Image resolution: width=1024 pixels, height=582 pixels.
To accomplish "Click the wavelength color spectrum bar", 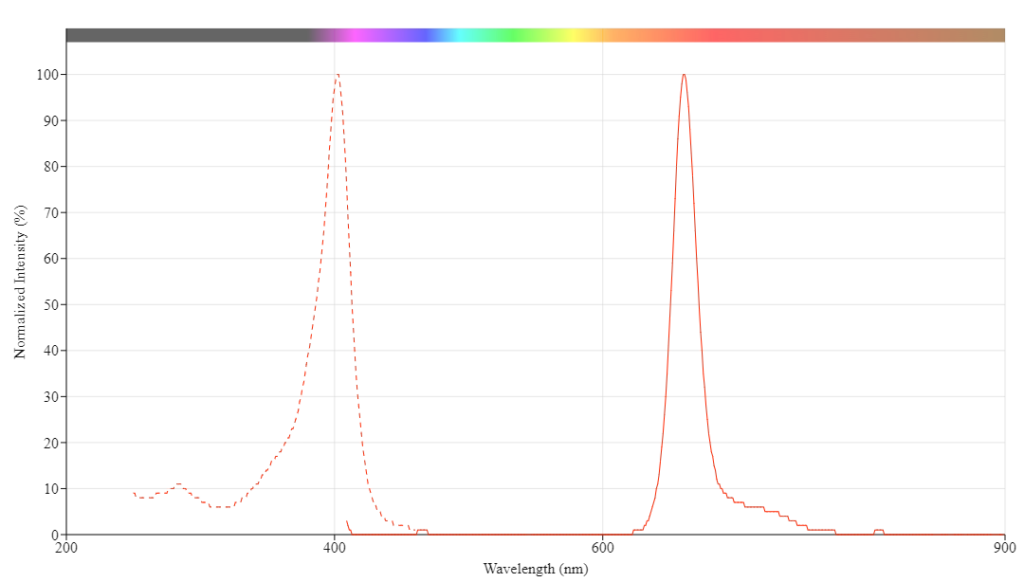I will point(535,35).
